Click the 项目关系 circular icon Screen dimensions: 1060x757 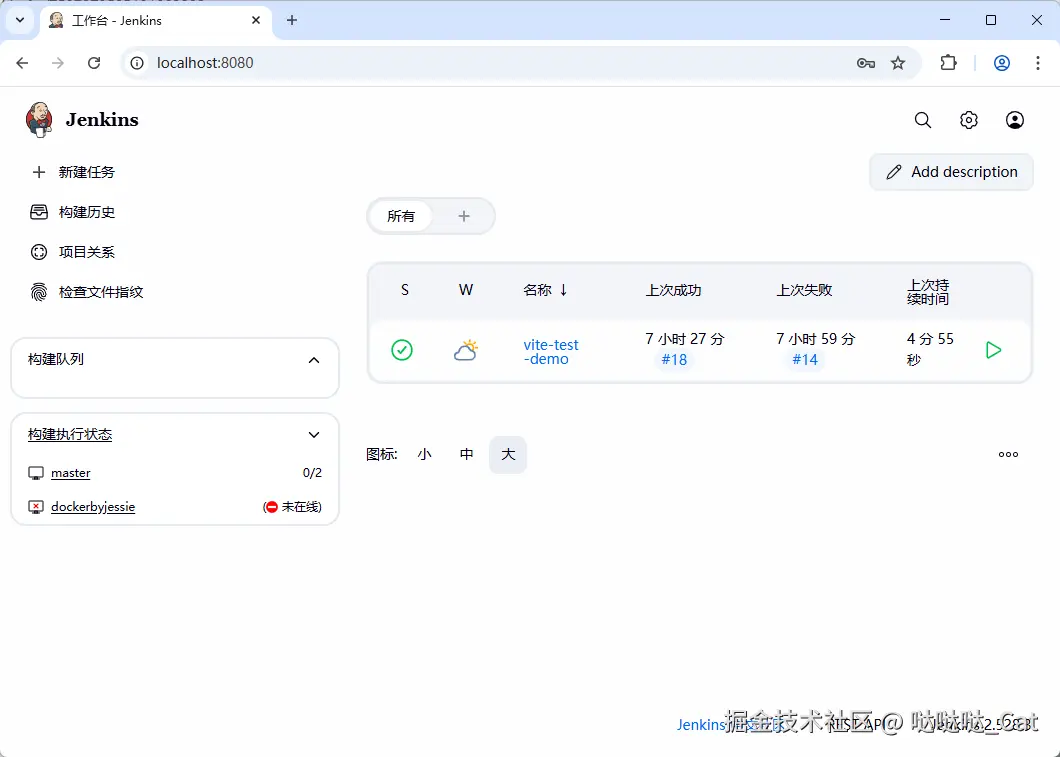pos(39,252)
